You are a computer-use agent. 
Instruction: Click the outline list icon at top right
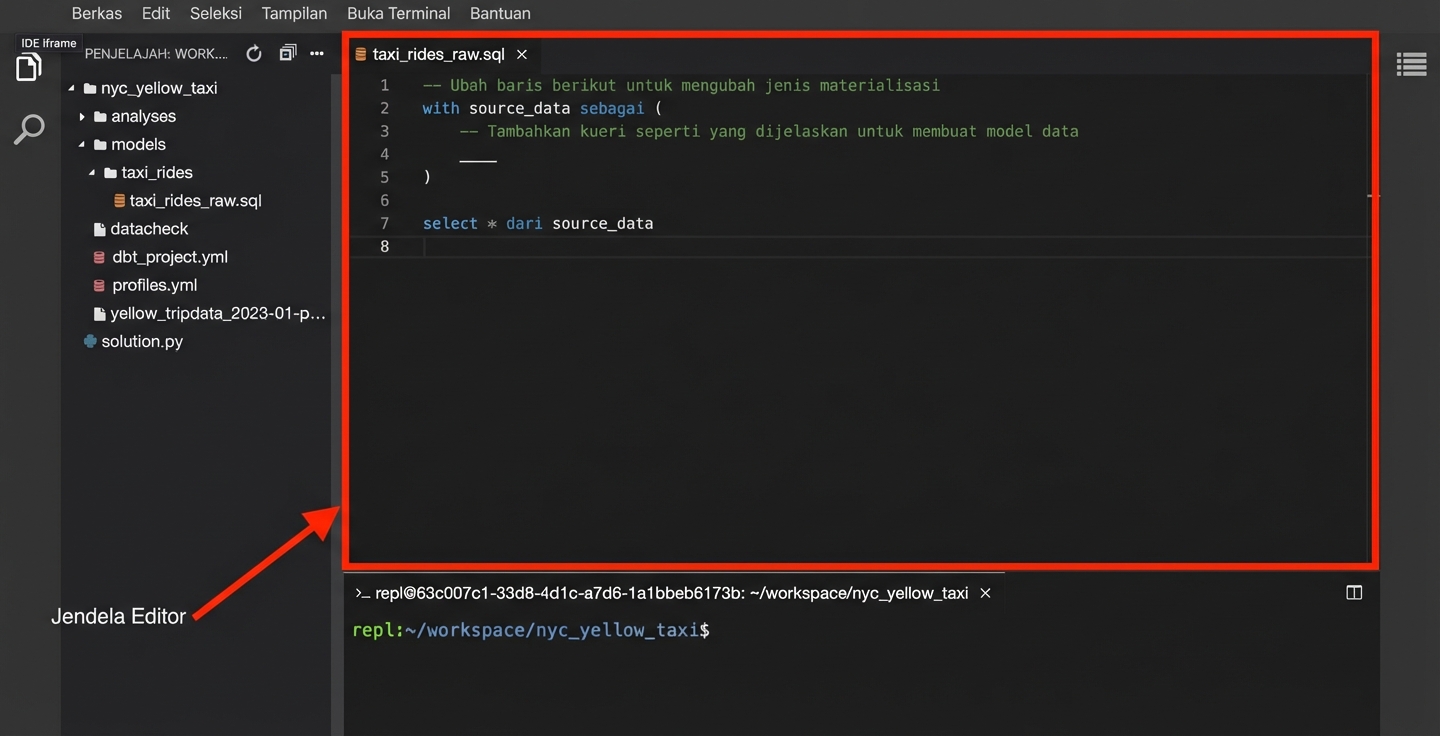[1411, 65]
